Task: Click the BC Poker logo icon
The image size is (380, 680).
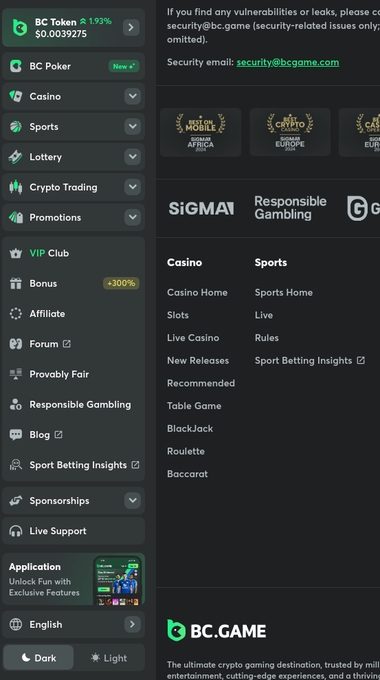Action: [16, 66]
